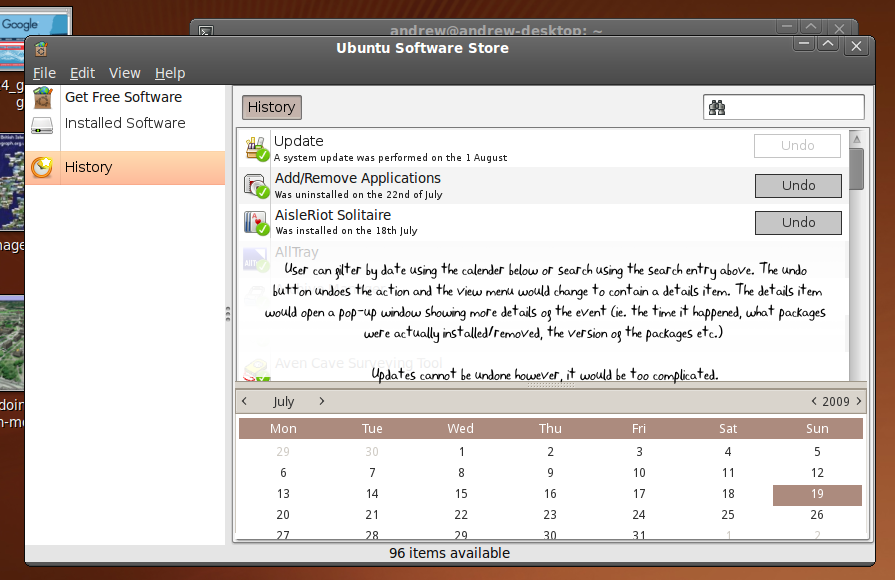The width and height of the screenshot is (895, 580).
Task: Click the Get Free Software icon
Action: point(42,97)
